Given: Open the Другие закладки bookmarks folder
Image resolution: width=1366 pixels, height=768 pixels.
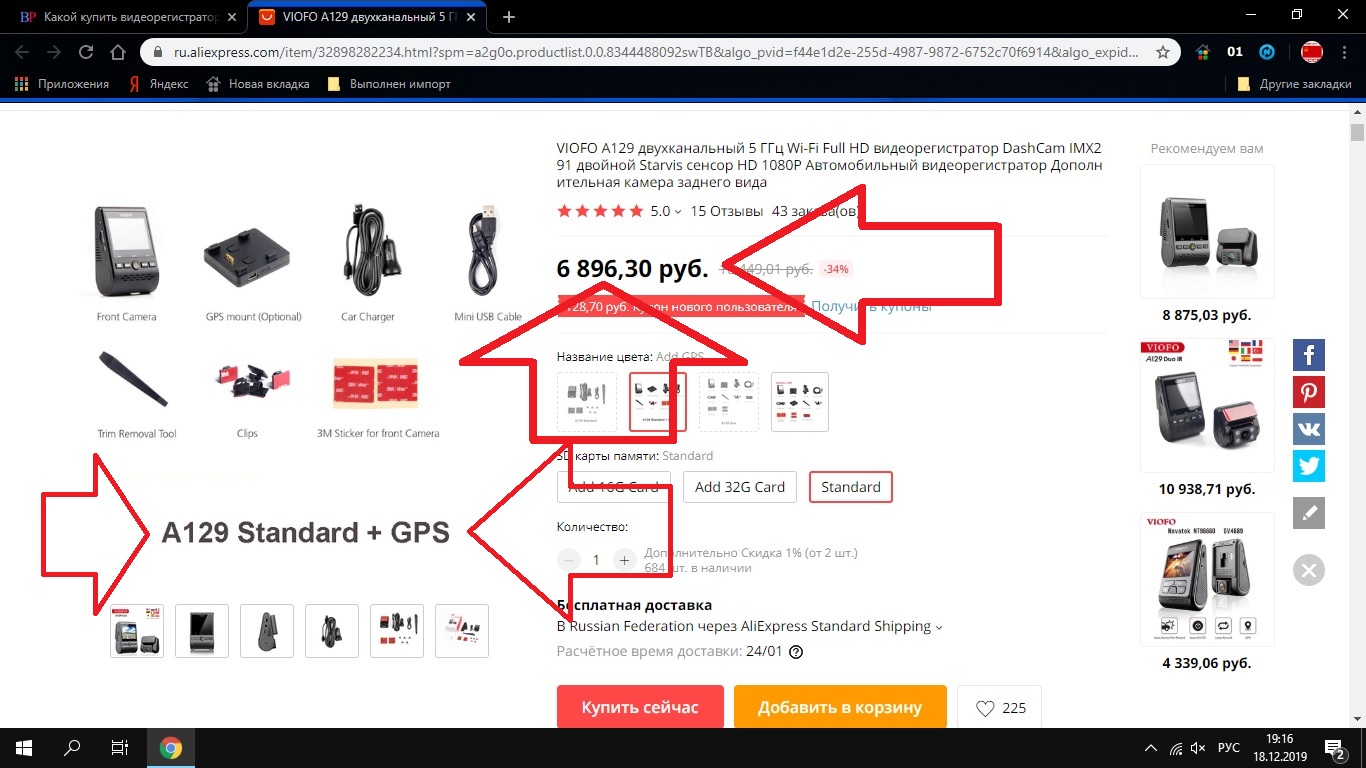Looking at the screenshot, I should [x=1295, y=84].
